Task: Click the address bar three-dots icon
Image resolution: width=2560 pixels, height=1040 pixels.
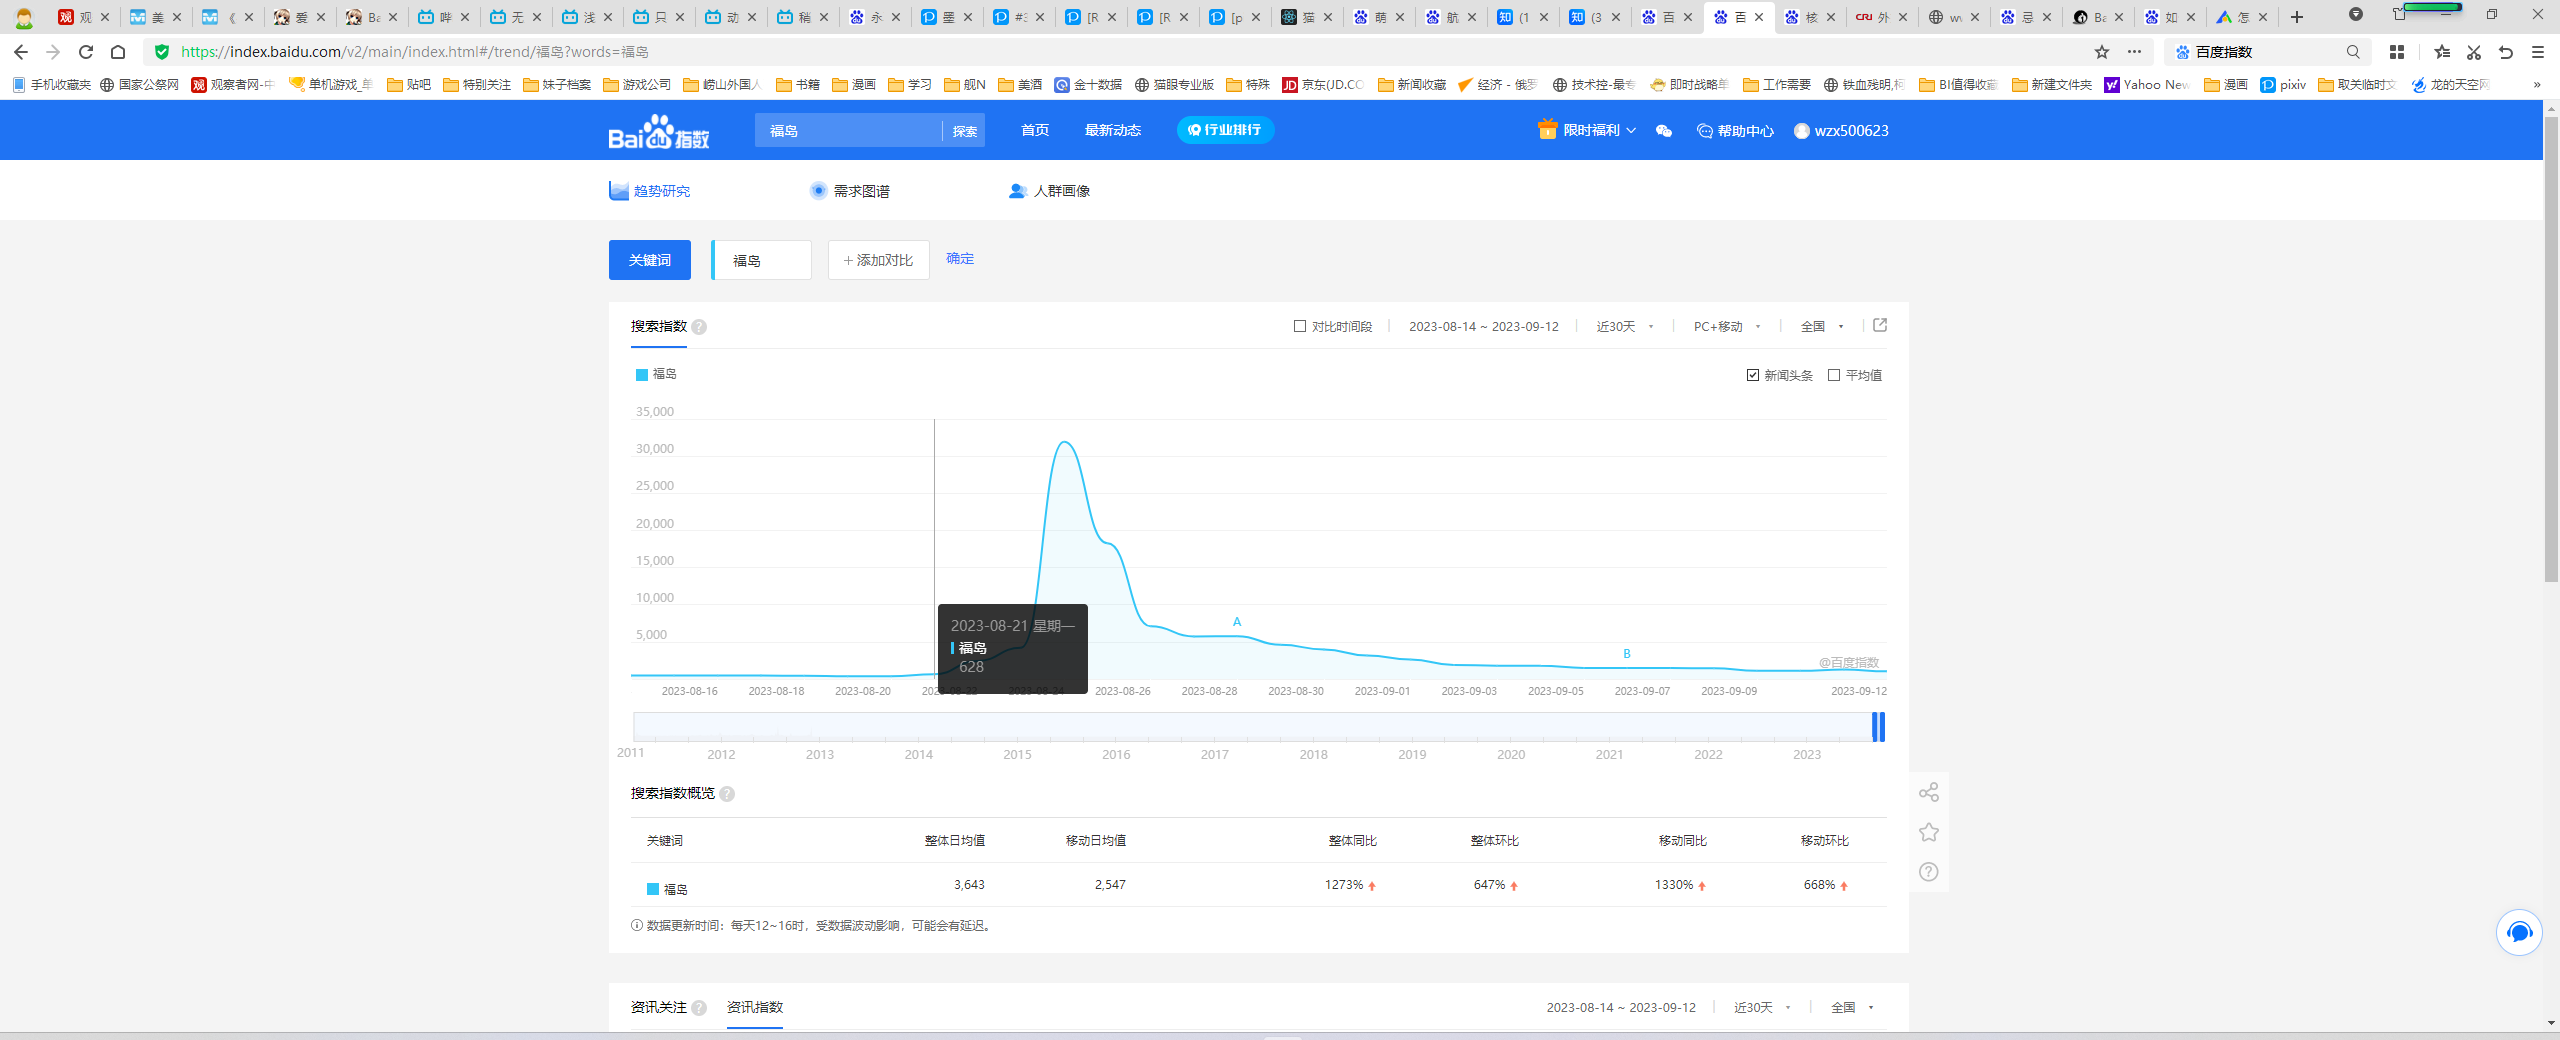Action: click(x=2134, y=52)
